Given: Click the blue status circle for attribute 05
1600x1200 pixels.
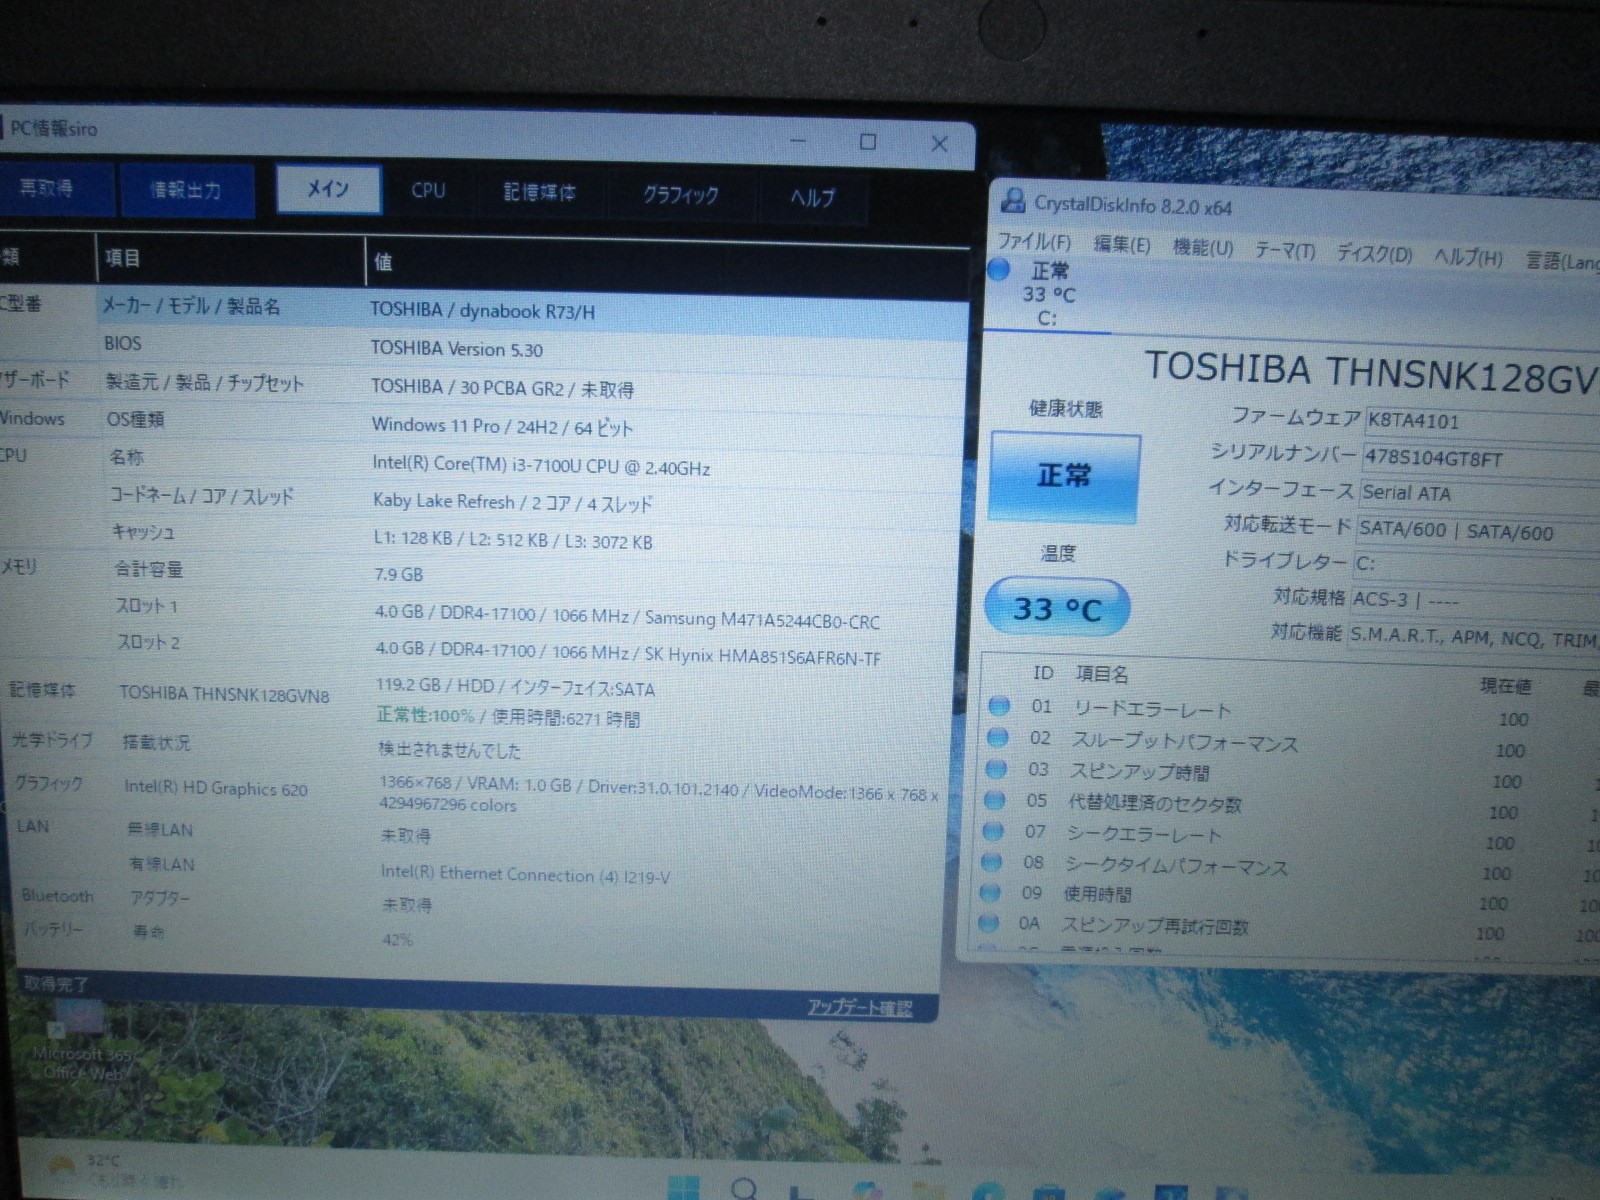Looking at the screenshot, I should point(994,800).
